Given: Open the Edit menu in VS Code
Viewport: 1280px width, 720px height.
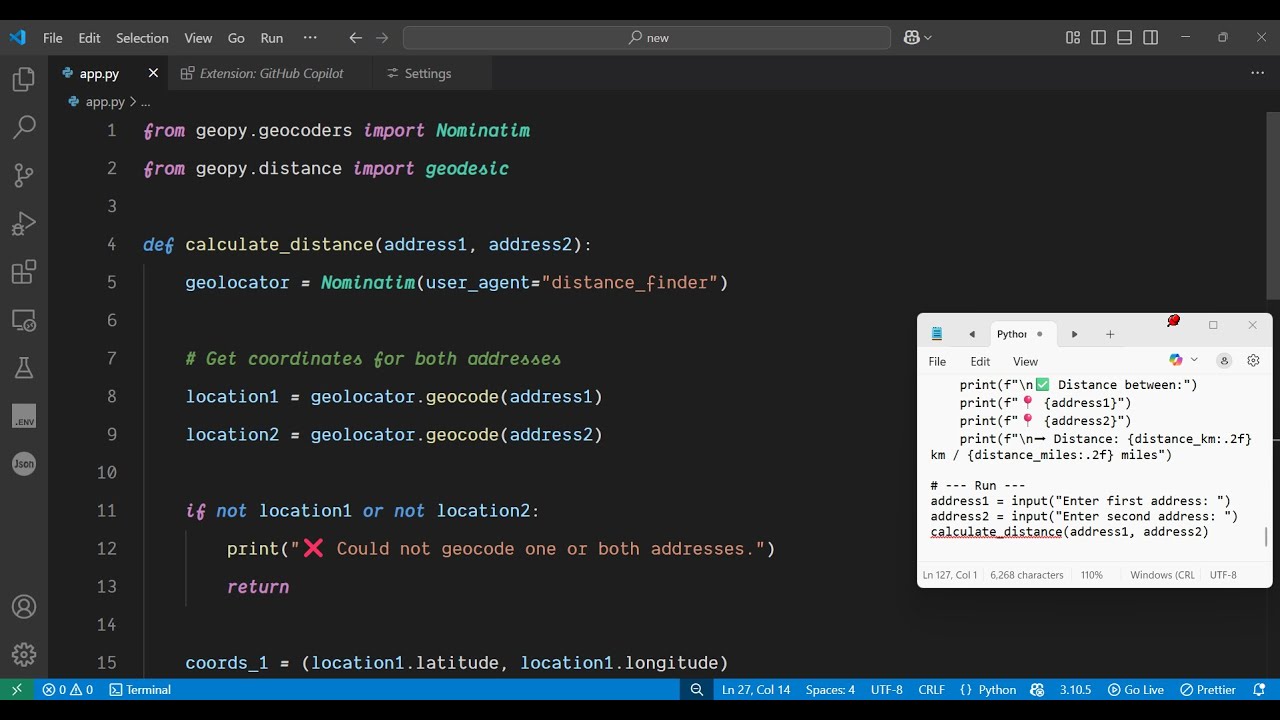Looking at the screenshot, I should 90,38.
